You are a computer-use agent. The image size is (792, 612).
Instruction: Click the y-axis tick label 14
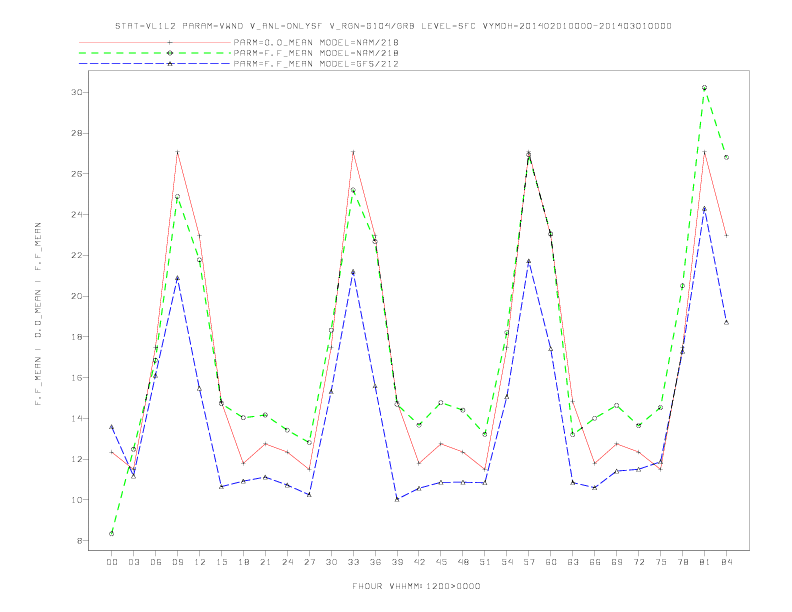coord(77,419)
